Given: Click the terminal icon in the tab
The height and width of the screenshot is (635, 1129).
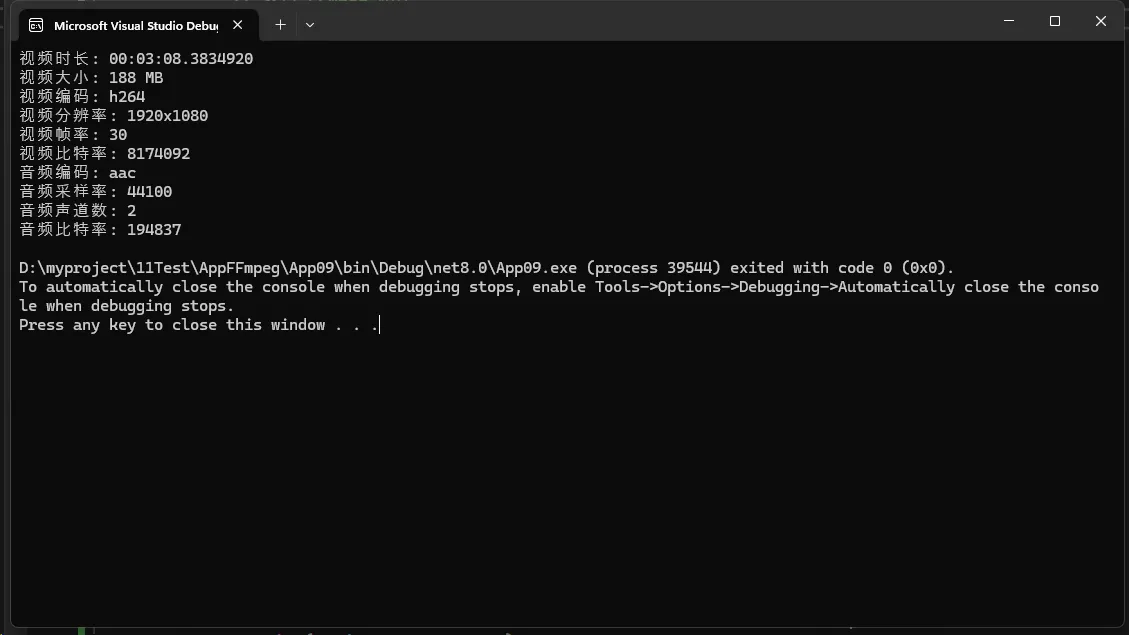Looking at the screenshot, I should pyautogui.click(x=36, y=25).
